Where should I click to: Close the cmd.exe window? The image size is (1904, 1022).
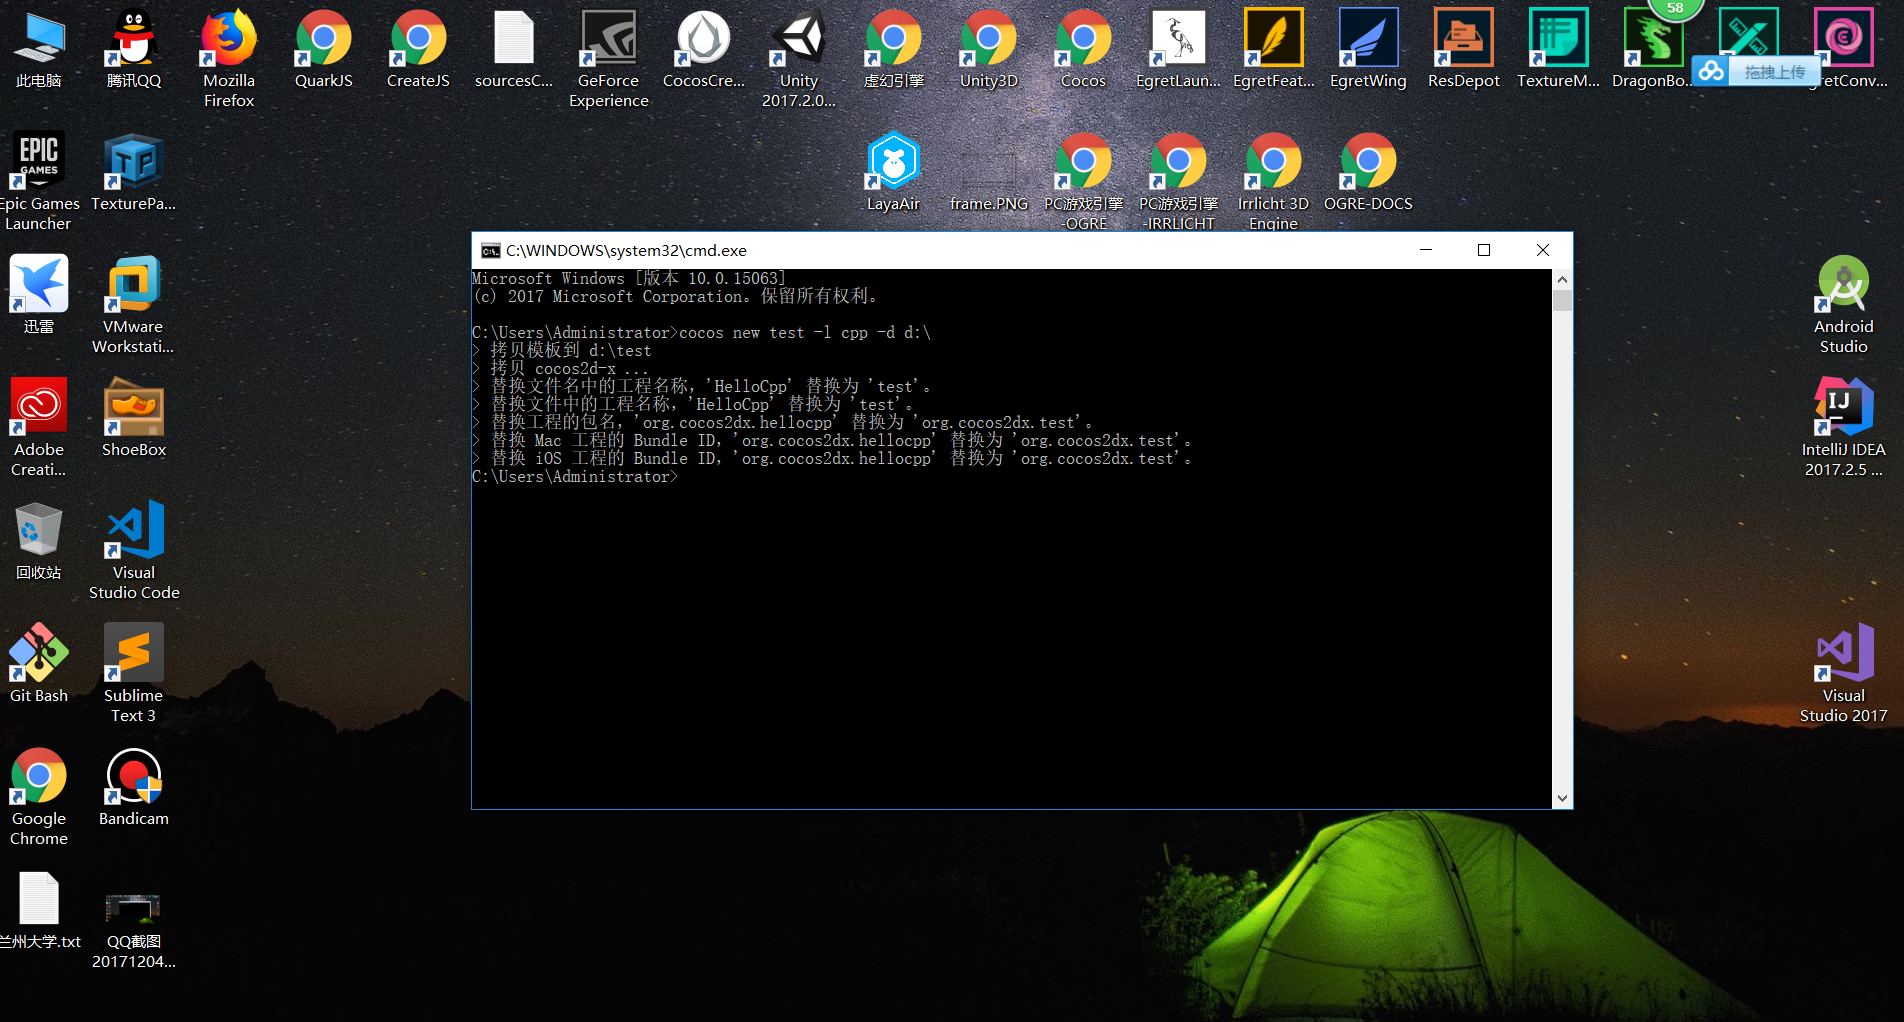point(1543,250)
